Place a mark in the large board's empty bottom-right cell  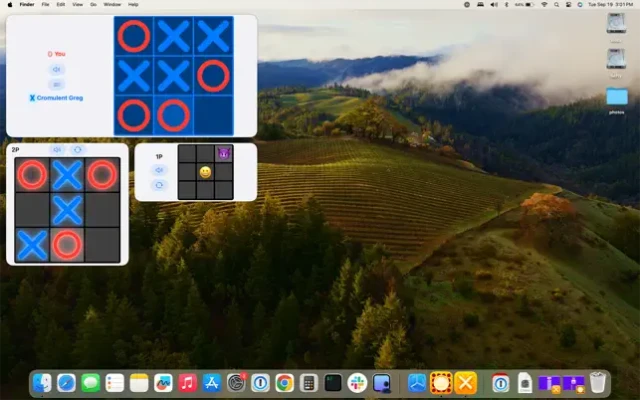point(213,115)
